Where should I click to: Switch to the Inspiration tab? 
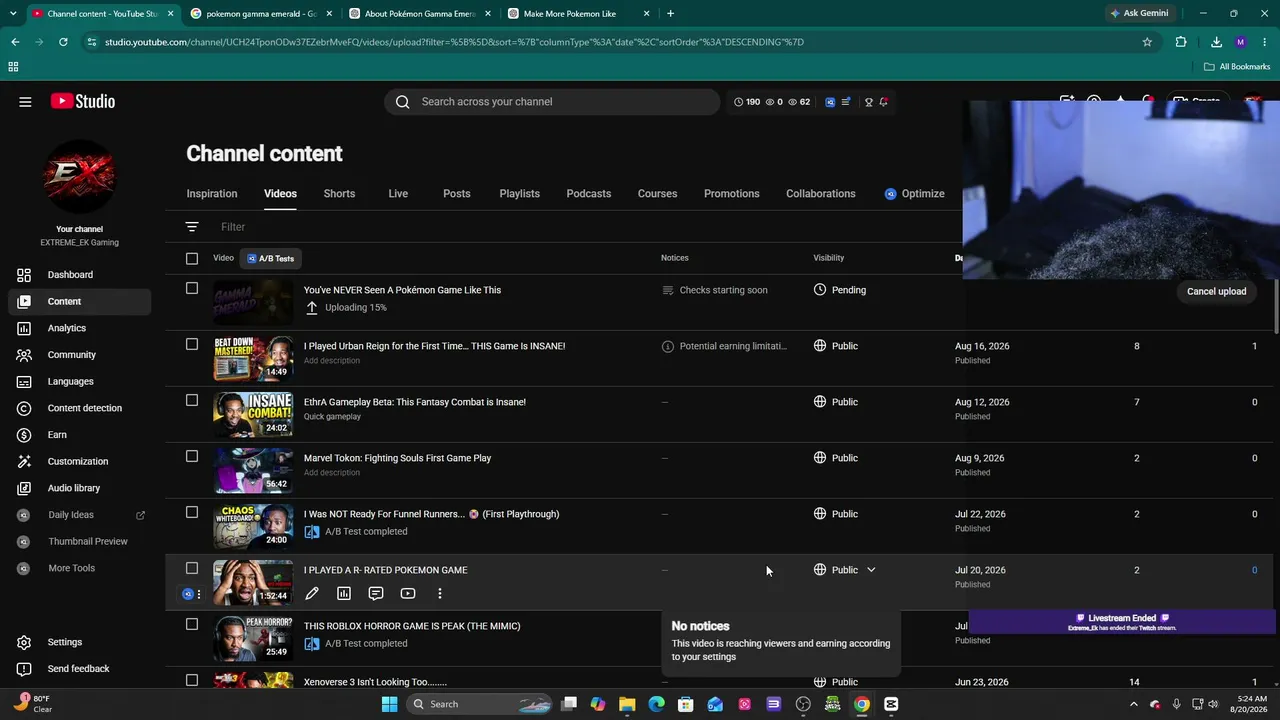click(212, 194)
